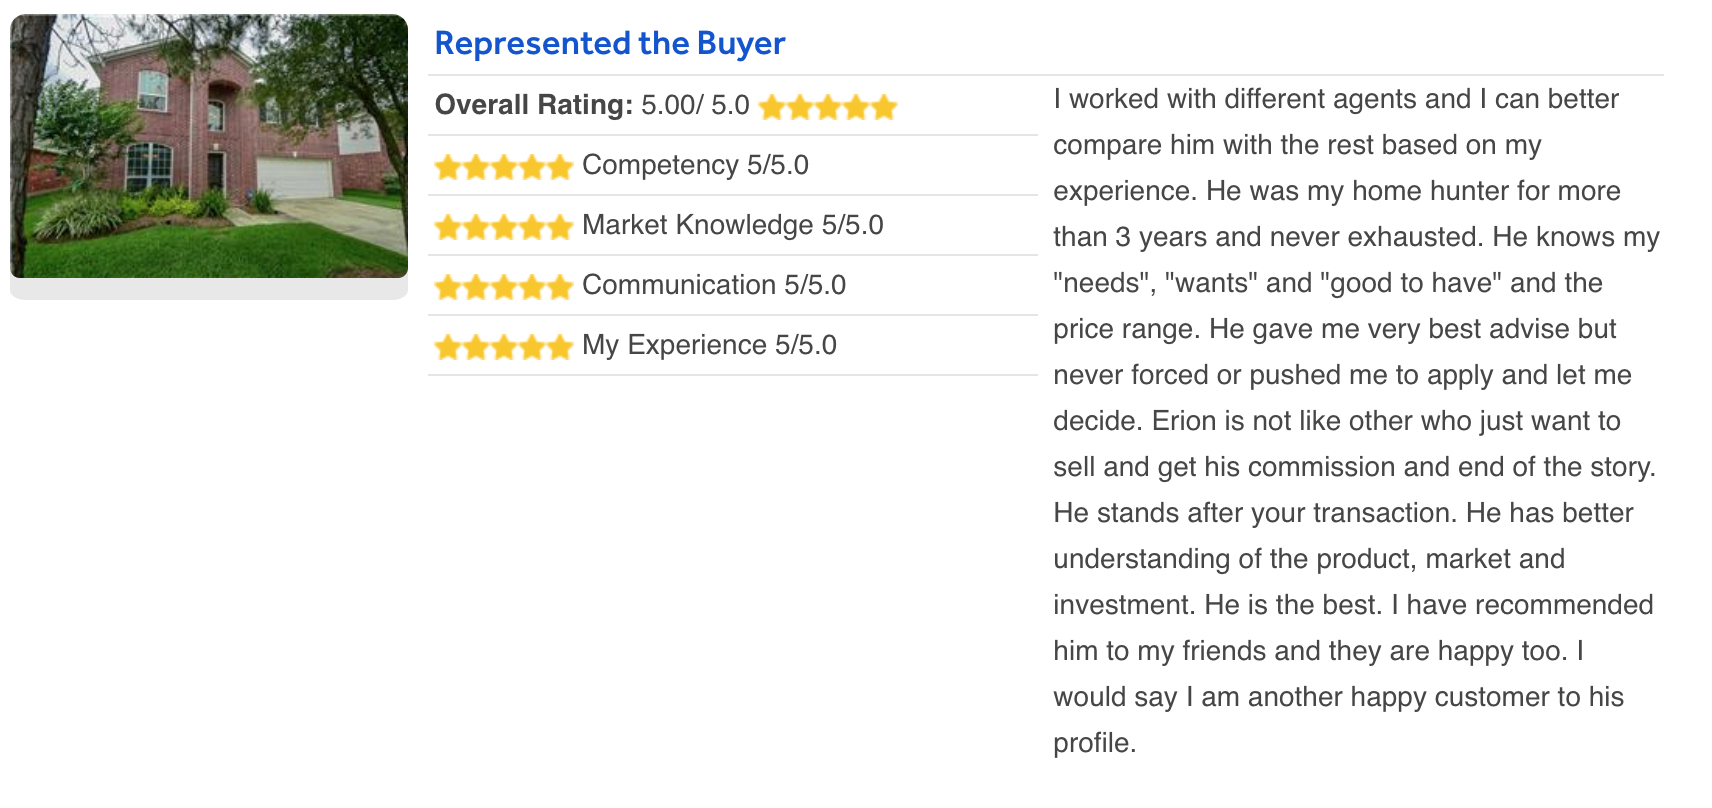Select the Communication star rating icons
This screenshot has width=1712, height=808.
click(504, 287)
